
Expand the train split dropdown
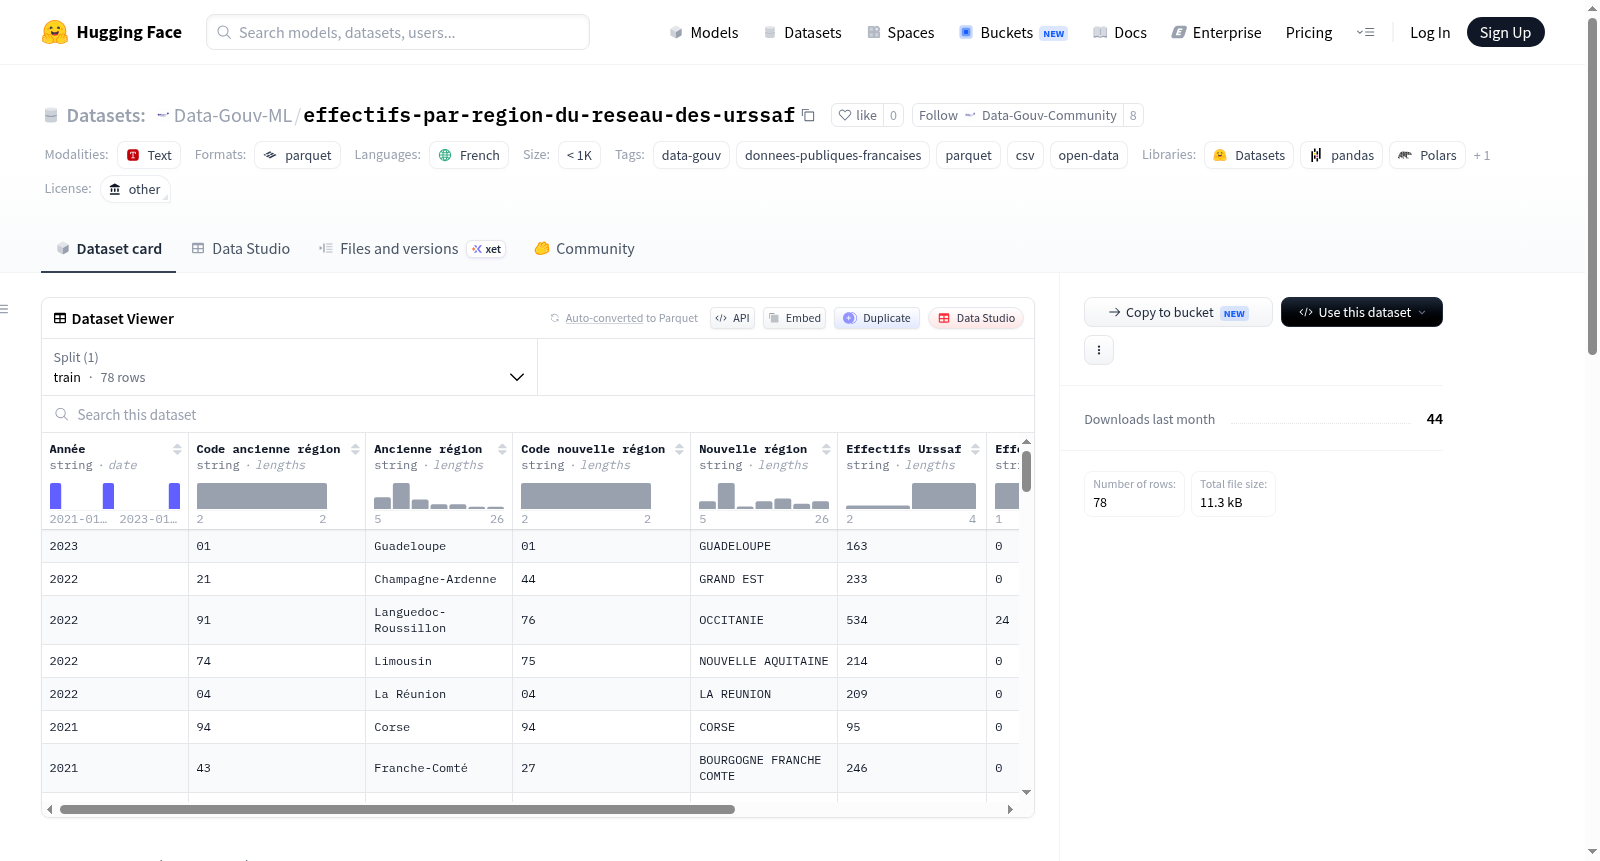click(x=289, y=367)
